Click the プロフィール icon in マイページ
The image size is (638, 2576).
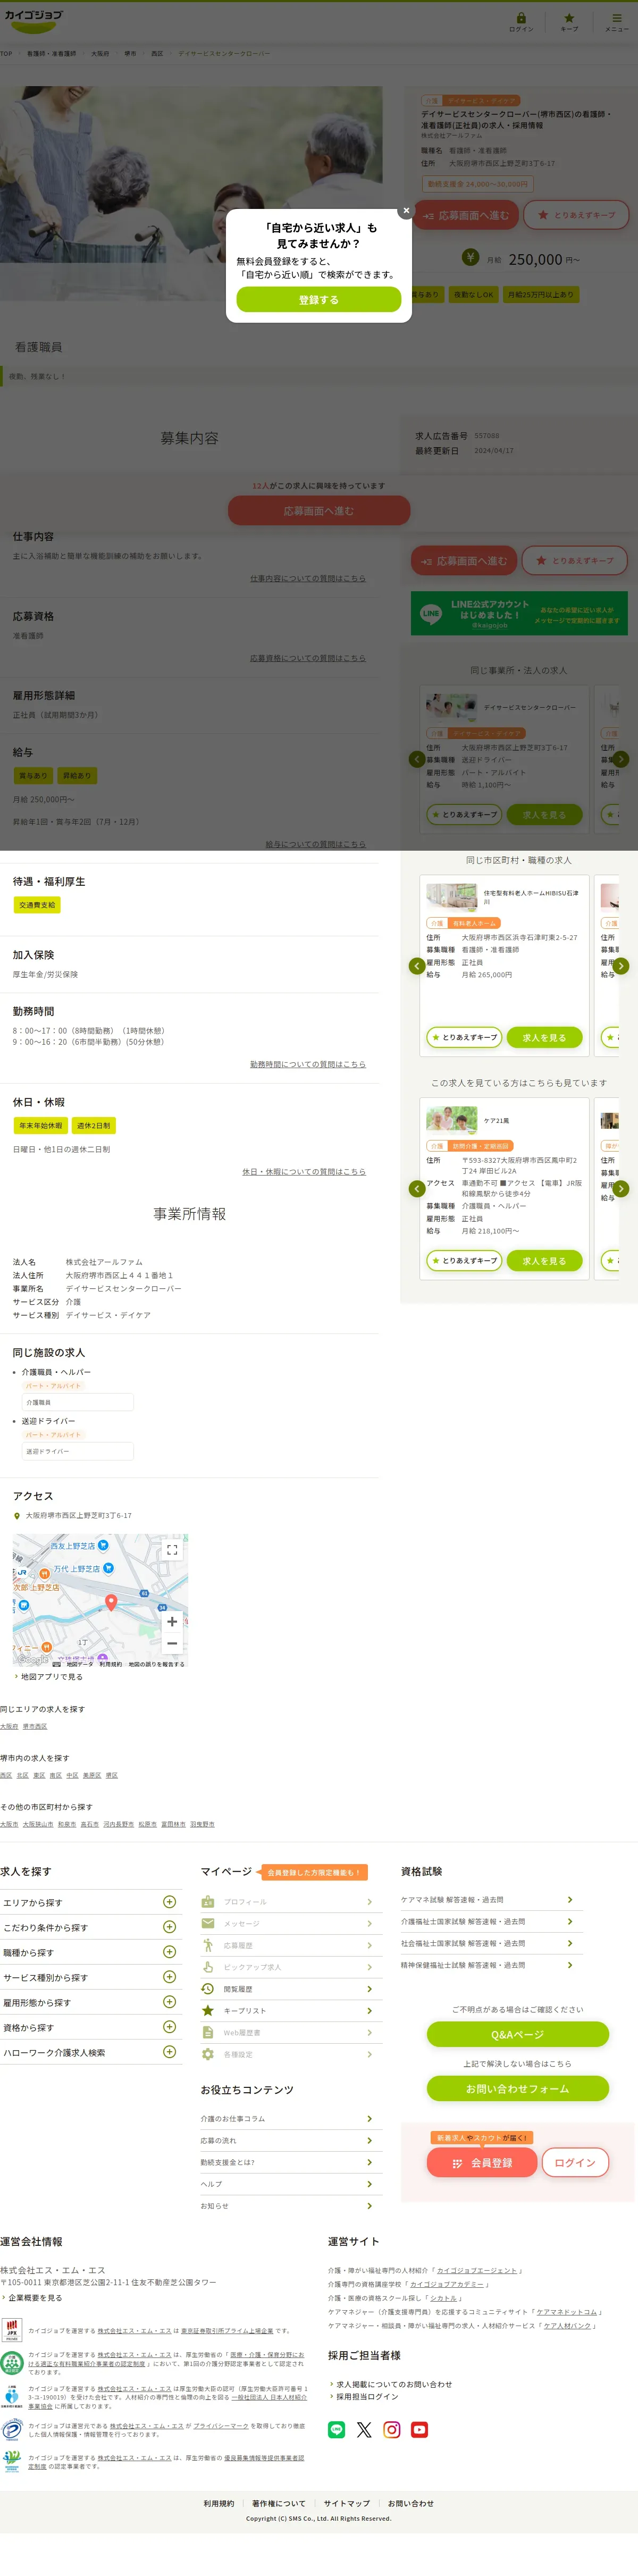pos(208,1901)
